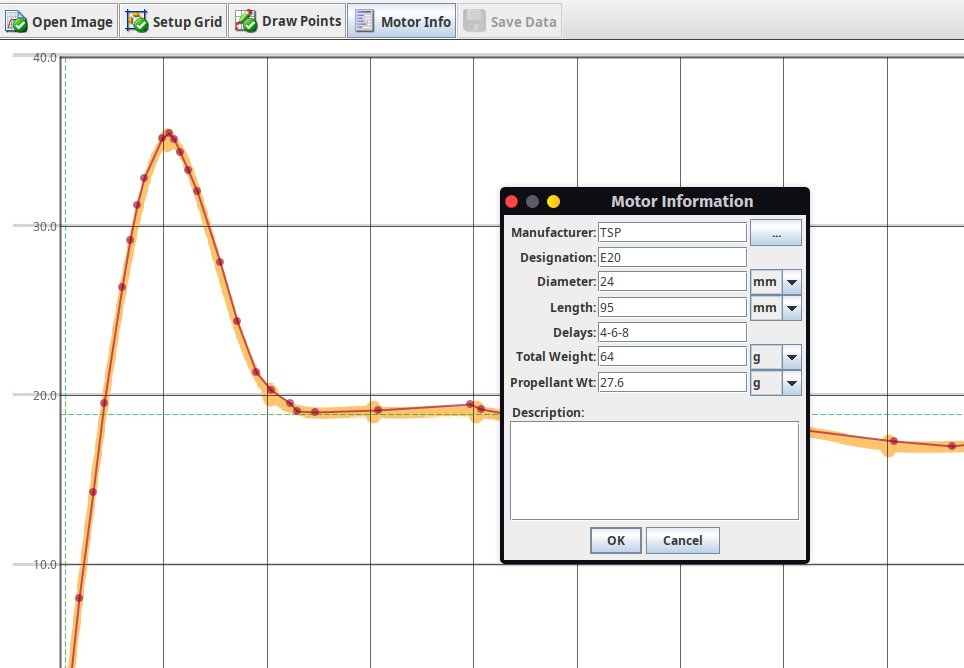The image size is (964, 668).
Task: Open manufacturer browse button with ellipsis
Action: [776, 233]
